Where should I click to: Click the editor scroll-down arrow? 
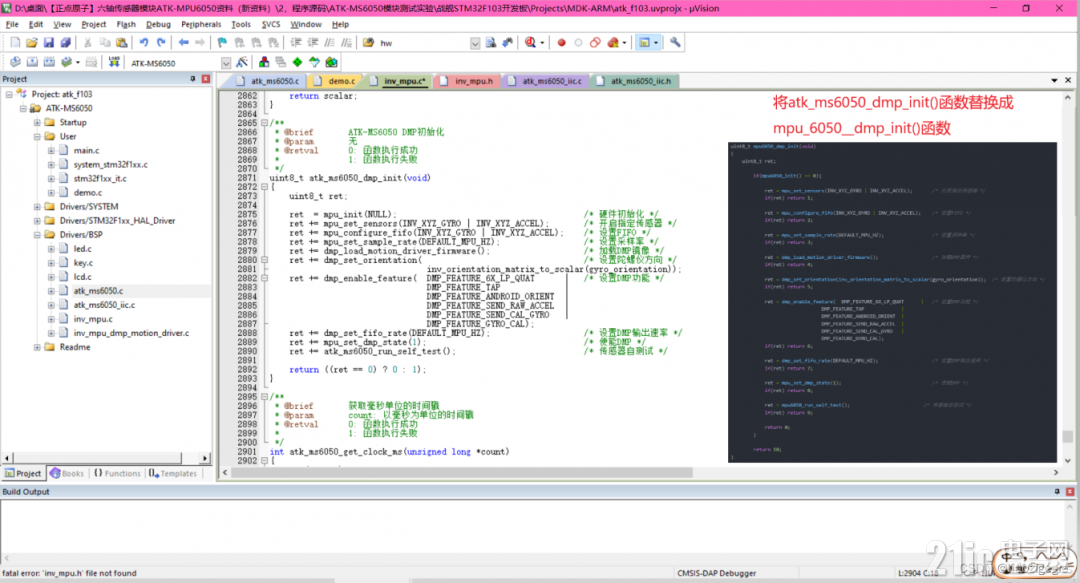pos(1068,461)
